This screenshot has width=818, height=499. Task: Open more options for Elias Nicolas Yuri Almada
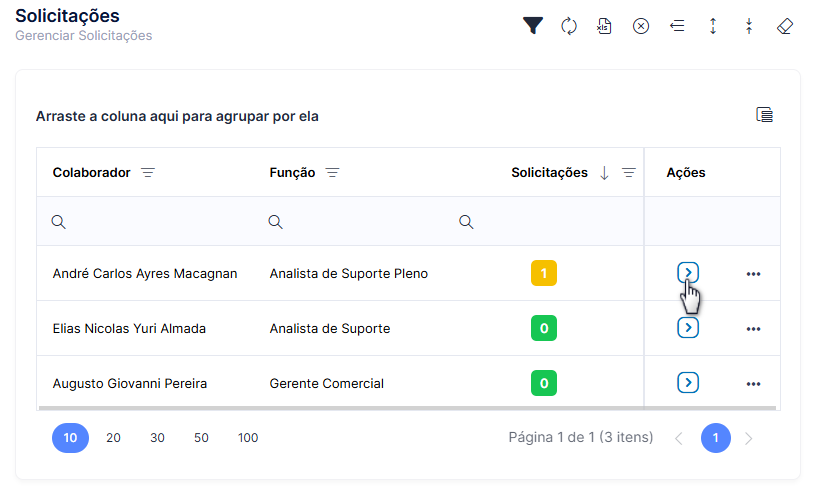tap(753, 329)
